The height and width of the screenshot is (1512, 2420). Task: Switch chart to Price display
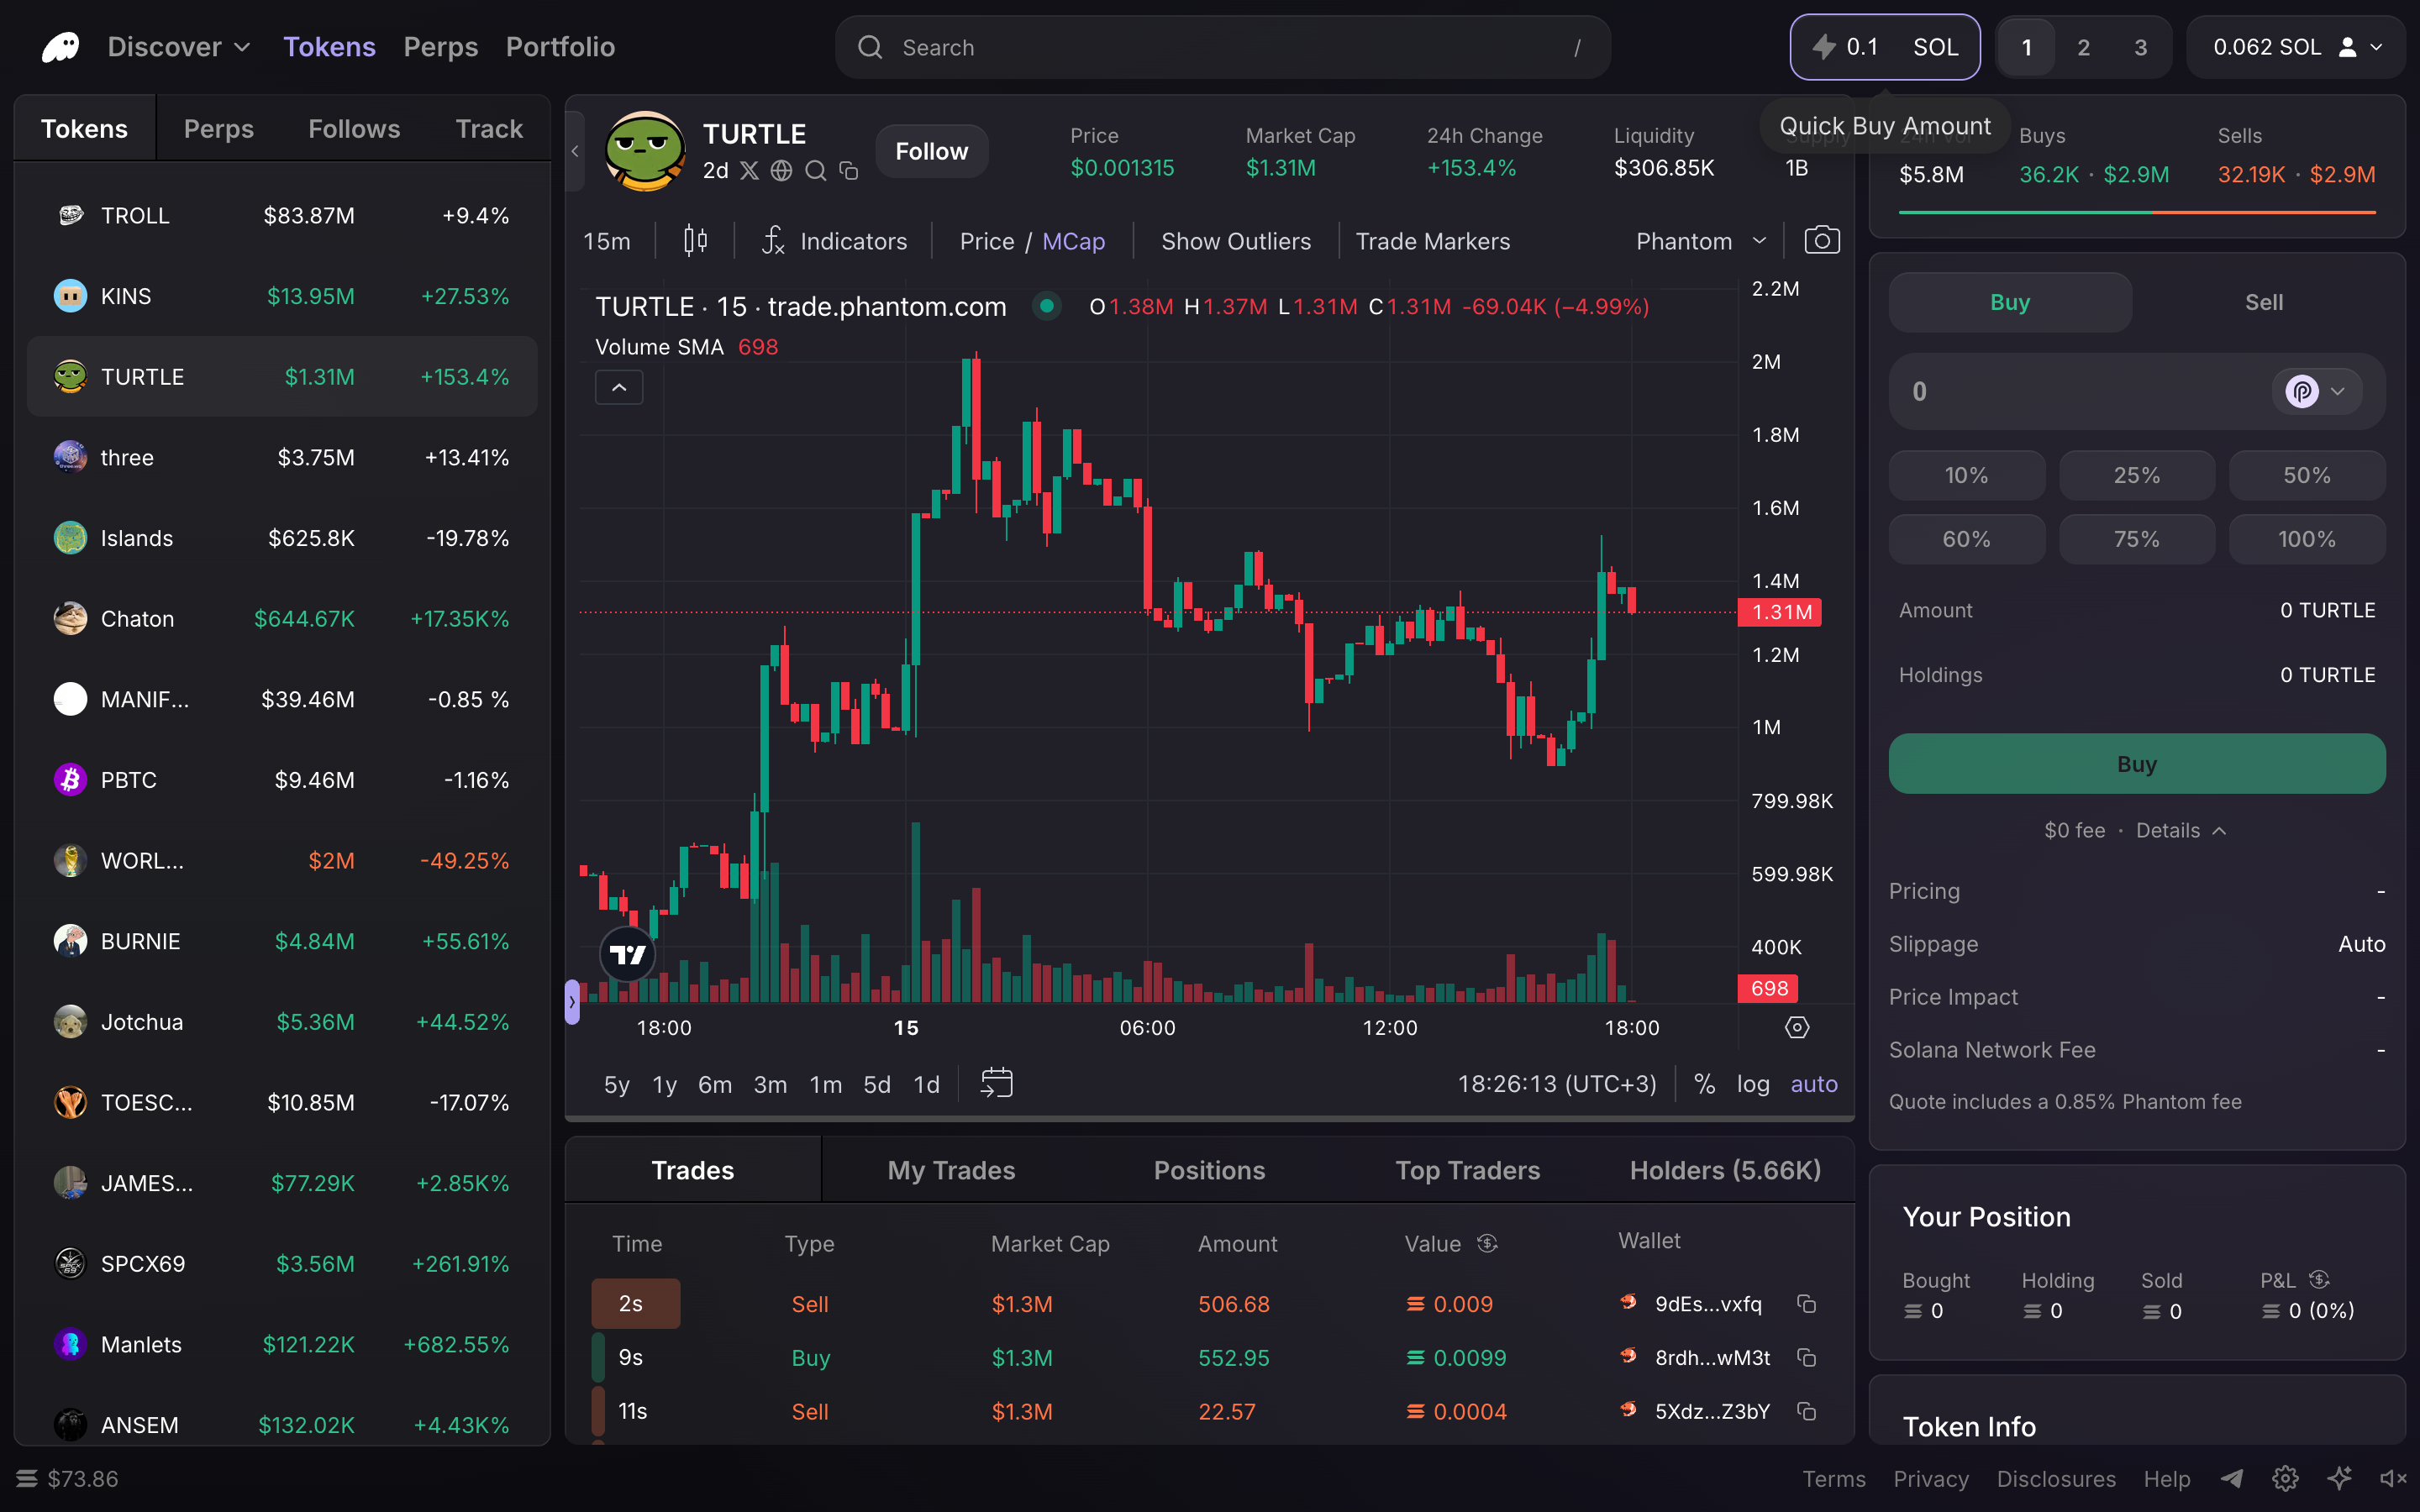coord(987,241)
